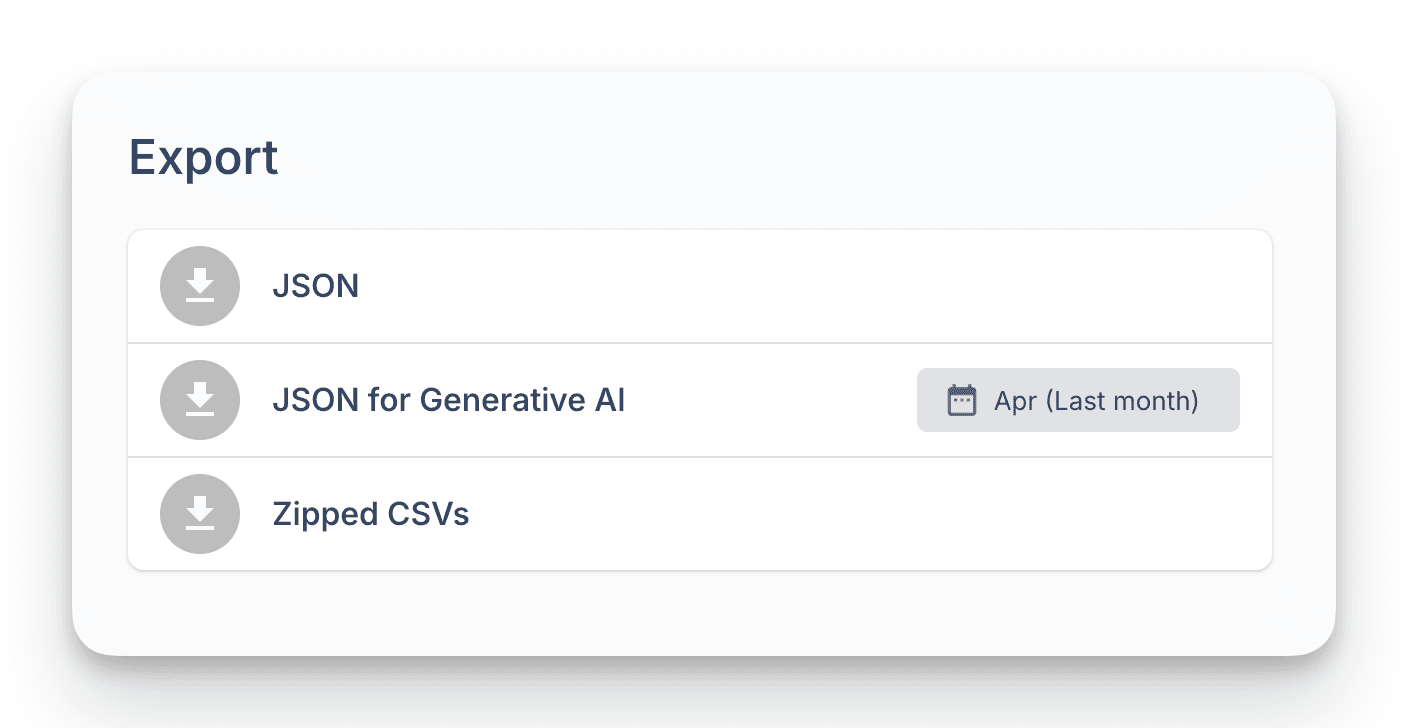Click the Export heading
This screenshot has height=728, width=1408.
tap(203, 158)
